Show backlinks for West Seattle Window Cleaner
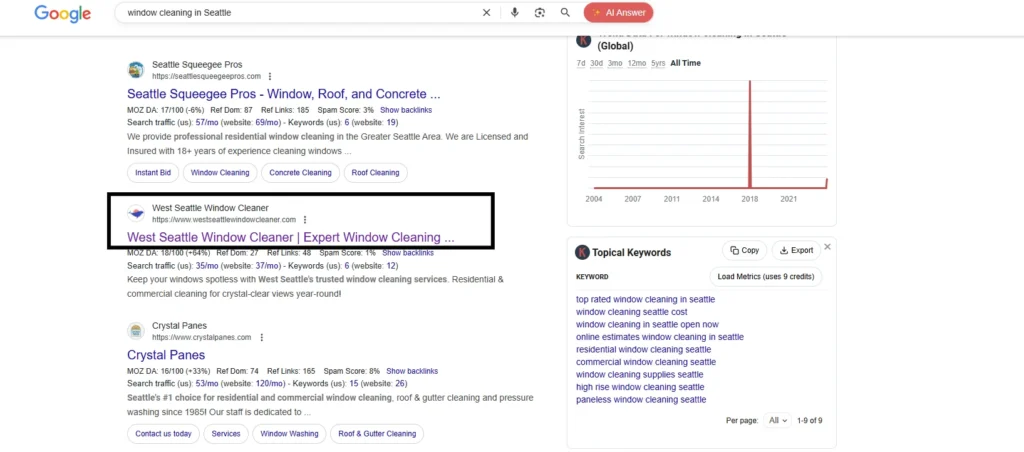The width and height of the screenshot is (1024, 452). [408, 253]
